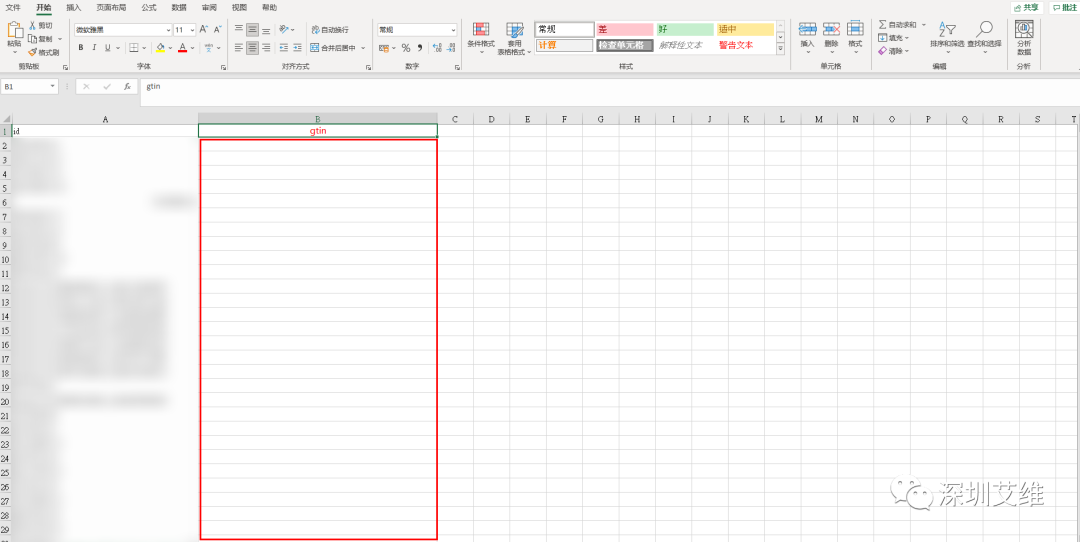
Task: Click the Find and Select (查找和选择) magnifier
Action: (x=984, y=30)
